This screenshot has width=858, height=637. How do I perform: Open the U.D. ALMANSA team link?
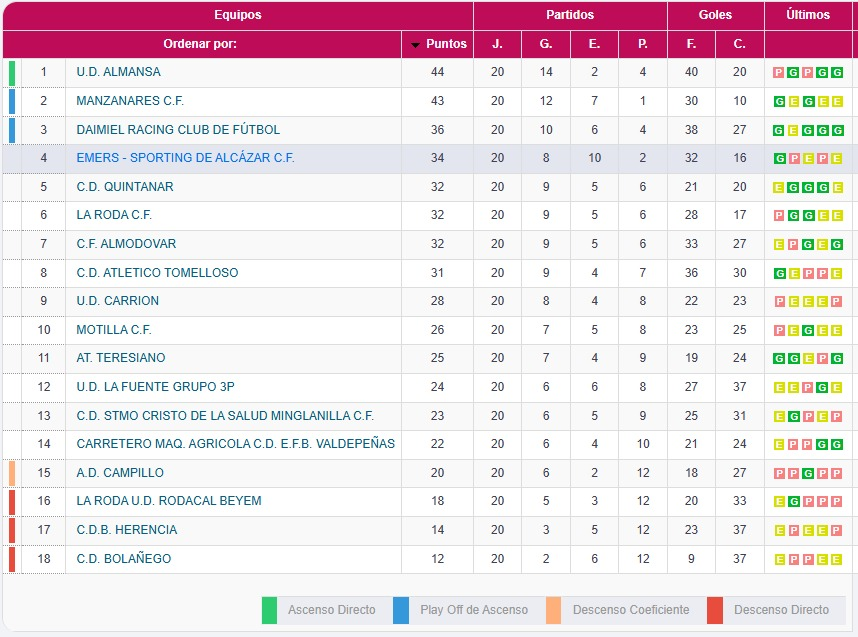pos(118,72)
